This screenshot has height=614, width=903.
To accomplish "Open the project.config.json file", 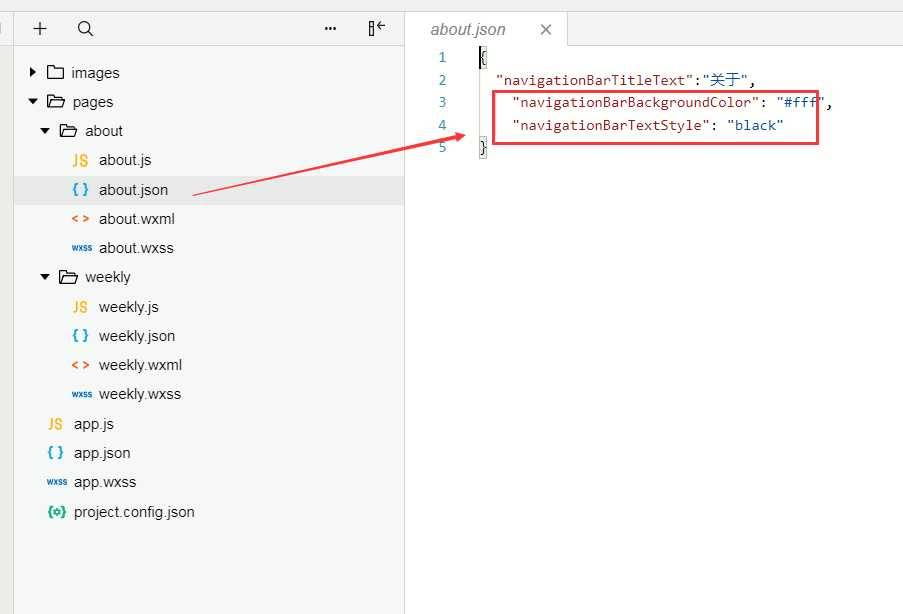I will 134,512.
